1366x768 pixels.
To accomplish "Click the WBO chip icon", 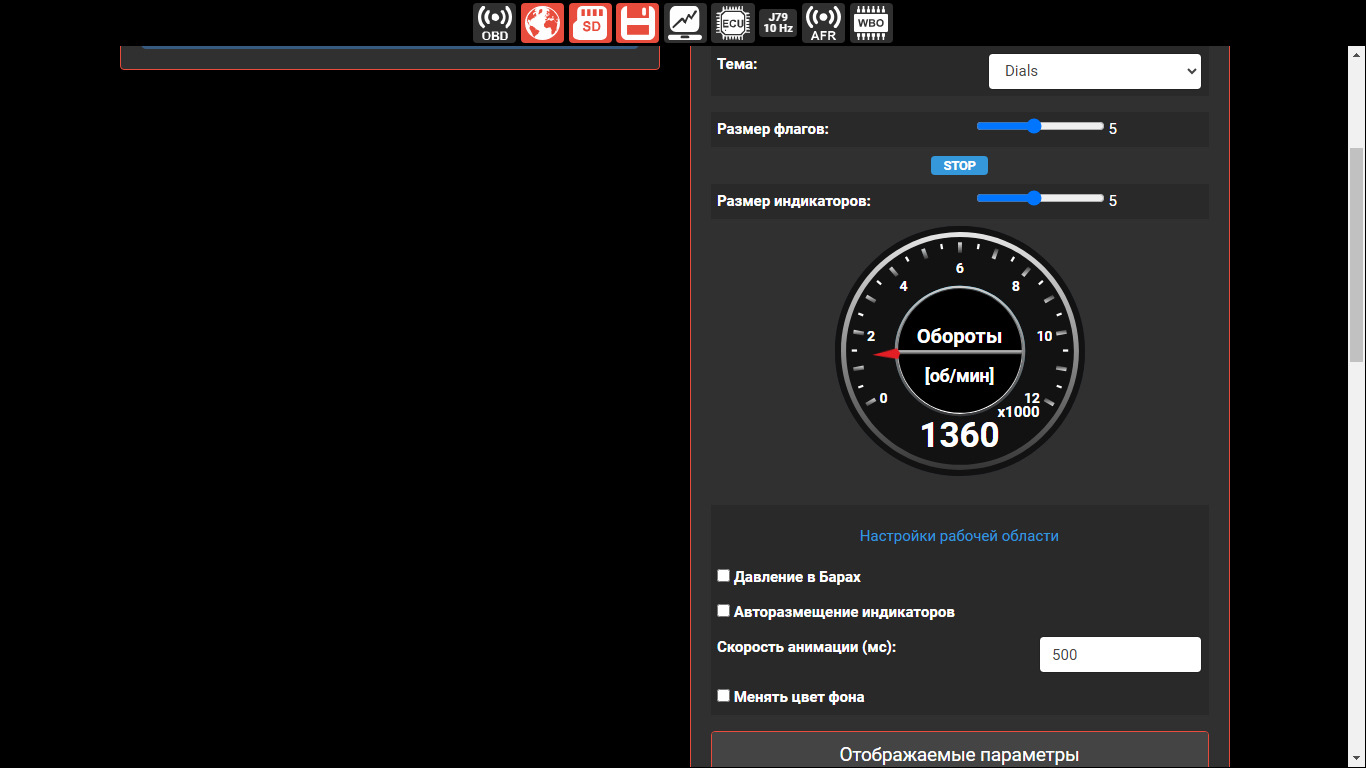I will pyautogui.click(x=871, y=23).
